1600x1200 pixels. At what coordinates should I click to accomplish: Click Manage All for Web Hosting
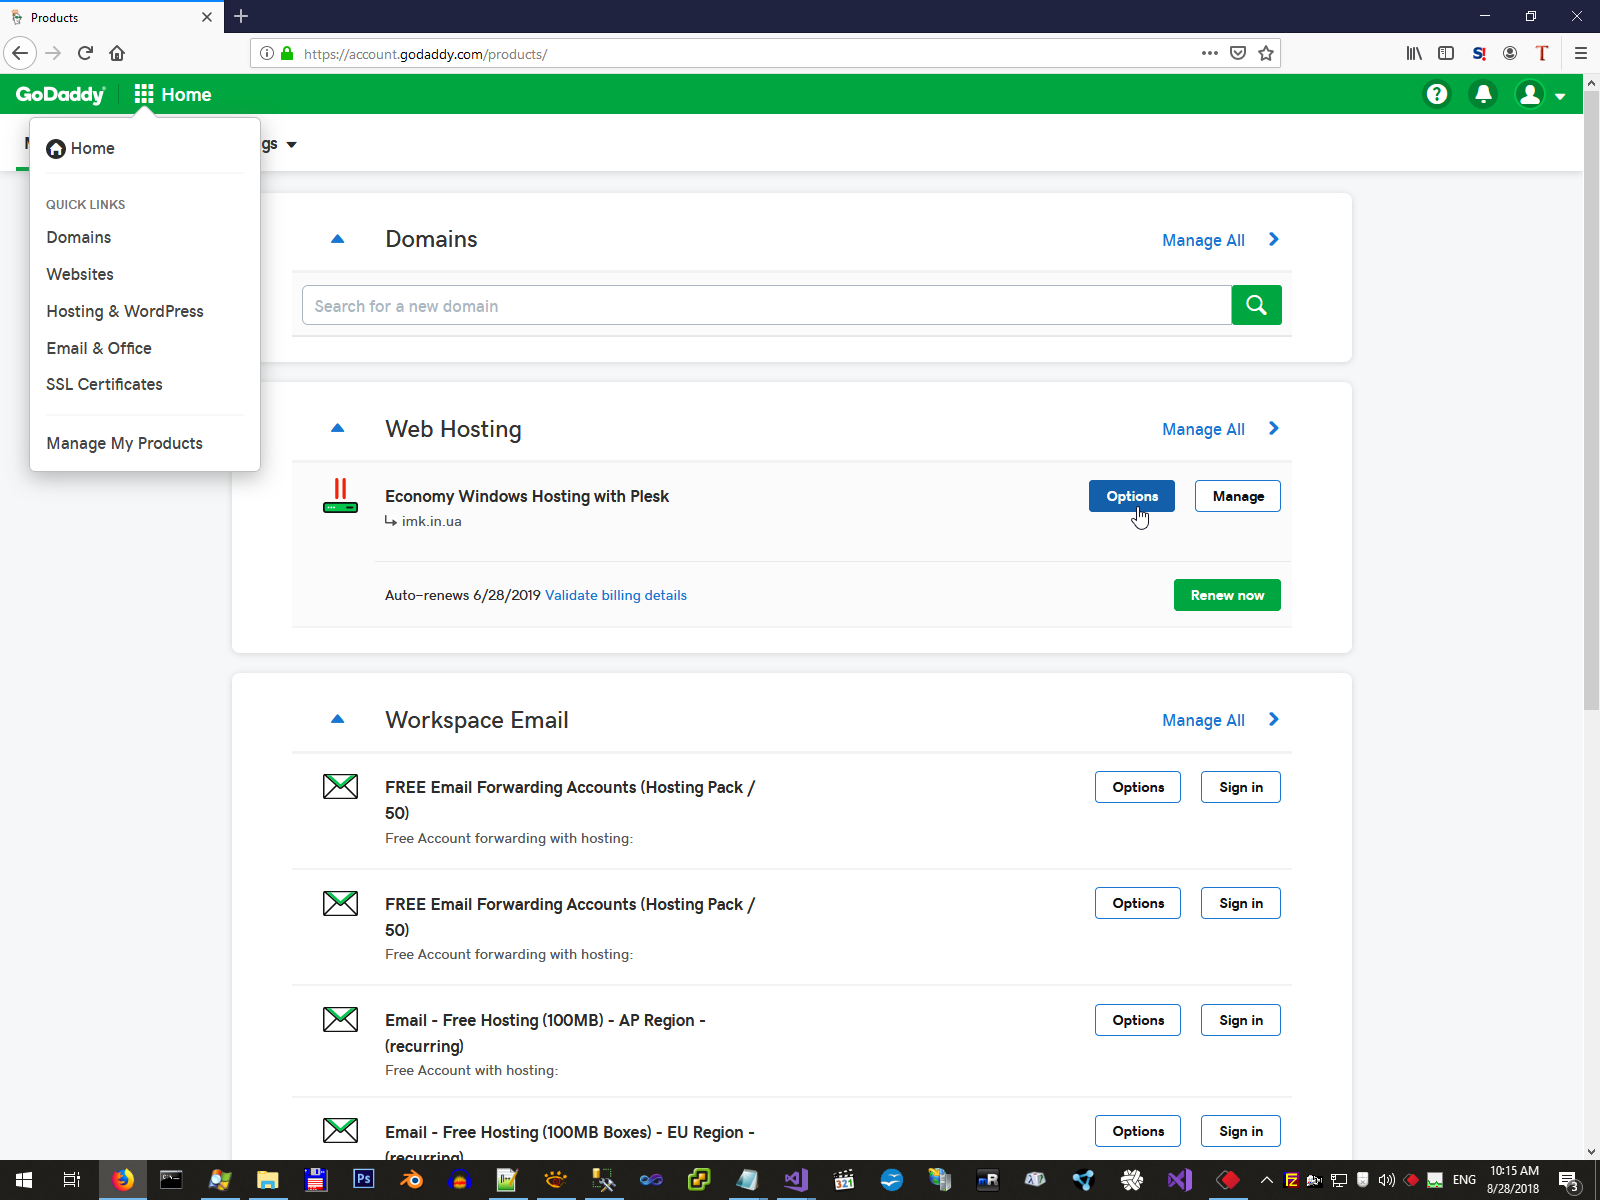(1203, 429)
